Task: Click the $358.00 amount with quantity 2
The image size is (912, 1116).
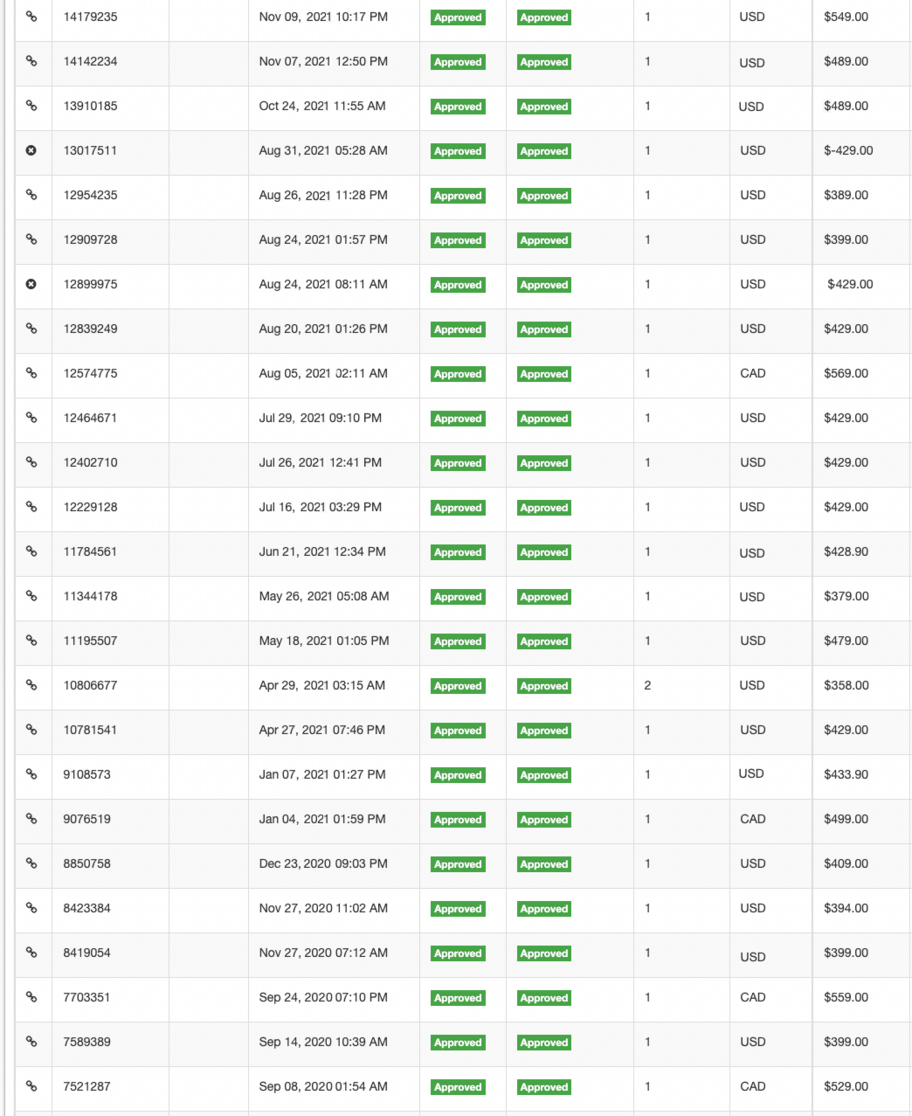Action: tap(846, 686)
